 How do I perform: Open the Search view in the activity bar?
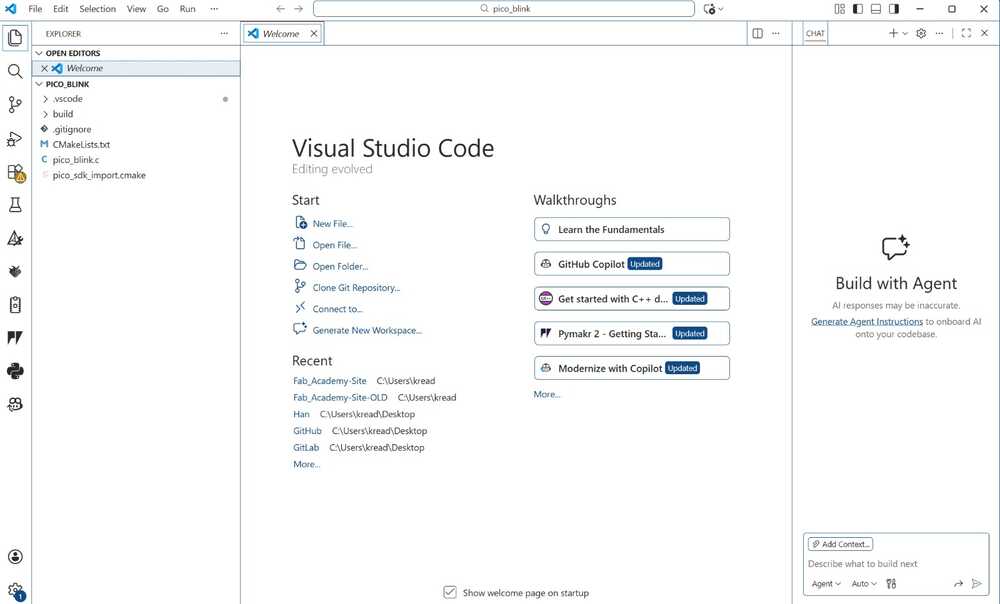(15, 71)
